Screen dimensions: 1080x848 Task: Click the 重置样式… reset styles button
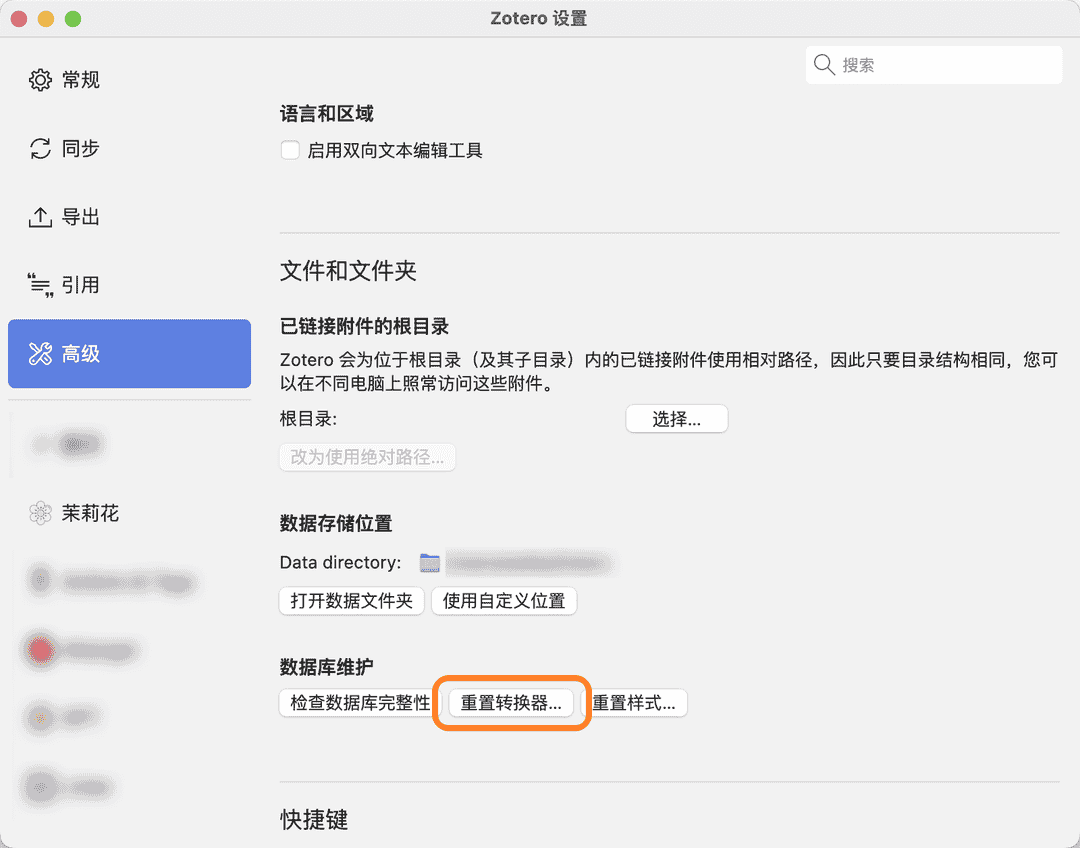tap(637, 703)
